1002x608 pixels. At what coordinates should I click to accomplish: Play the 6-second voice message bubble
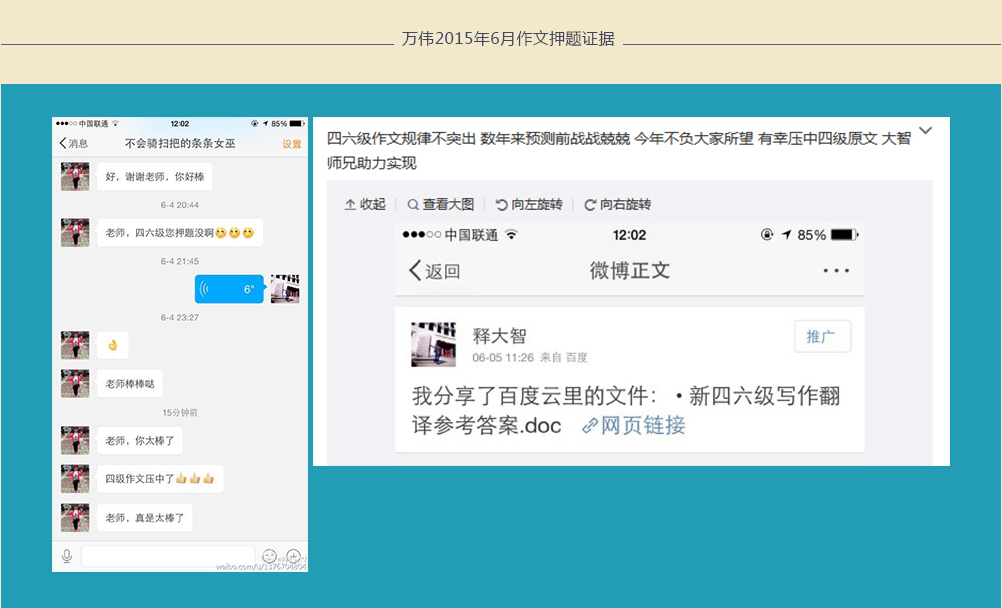coord(229,289)
